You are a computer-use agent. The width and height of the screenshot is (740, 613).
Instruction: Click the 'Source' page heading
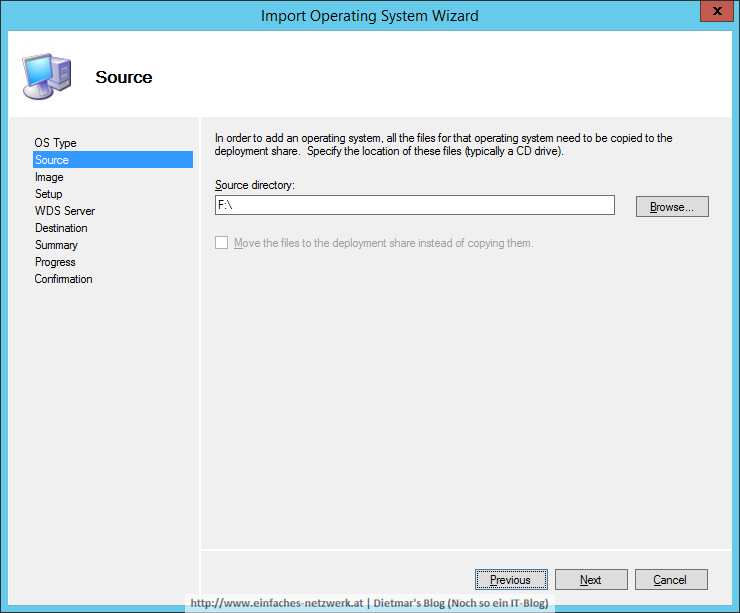tap(124, 77)
